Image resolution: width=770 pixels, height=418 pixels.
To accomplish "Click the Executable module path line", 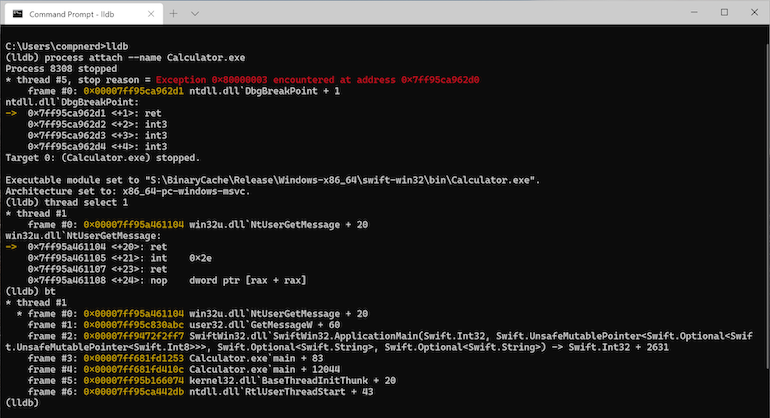I will [x=272, y=178].
